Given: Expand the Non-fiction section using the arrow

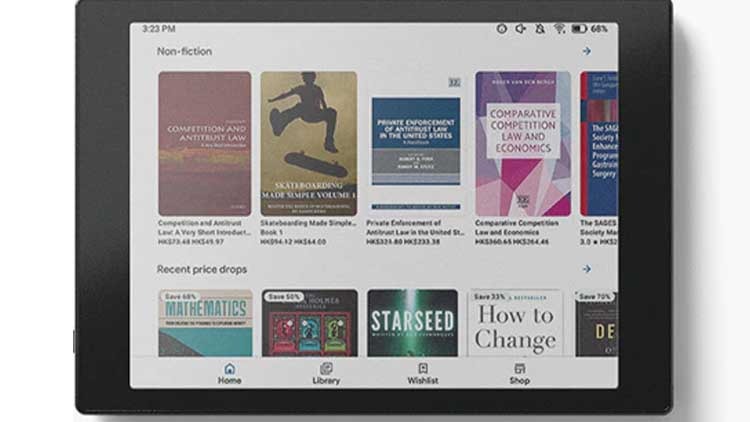Looking at the screenshot, I should [586, 51].
